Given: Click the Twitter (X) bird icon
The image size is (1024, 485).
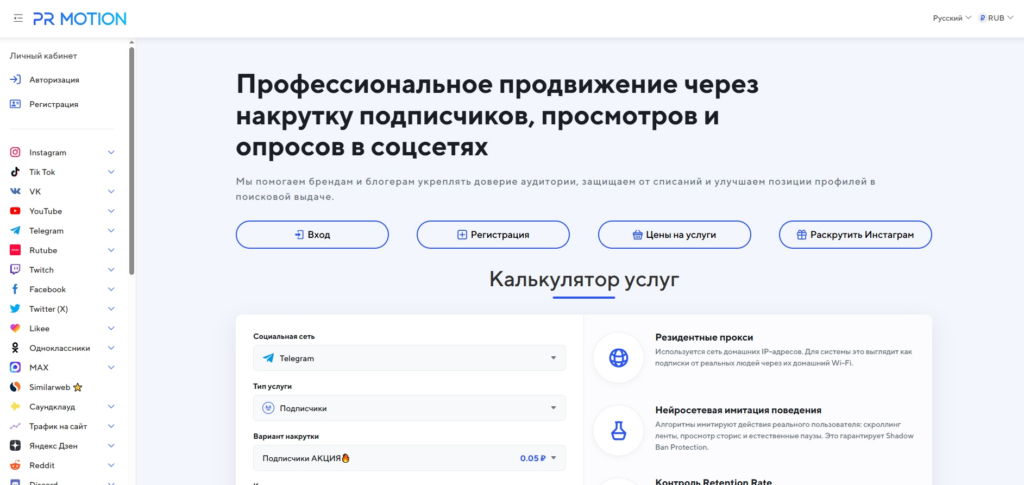Looking at the screenshot, I should click(x=15, y=309).
